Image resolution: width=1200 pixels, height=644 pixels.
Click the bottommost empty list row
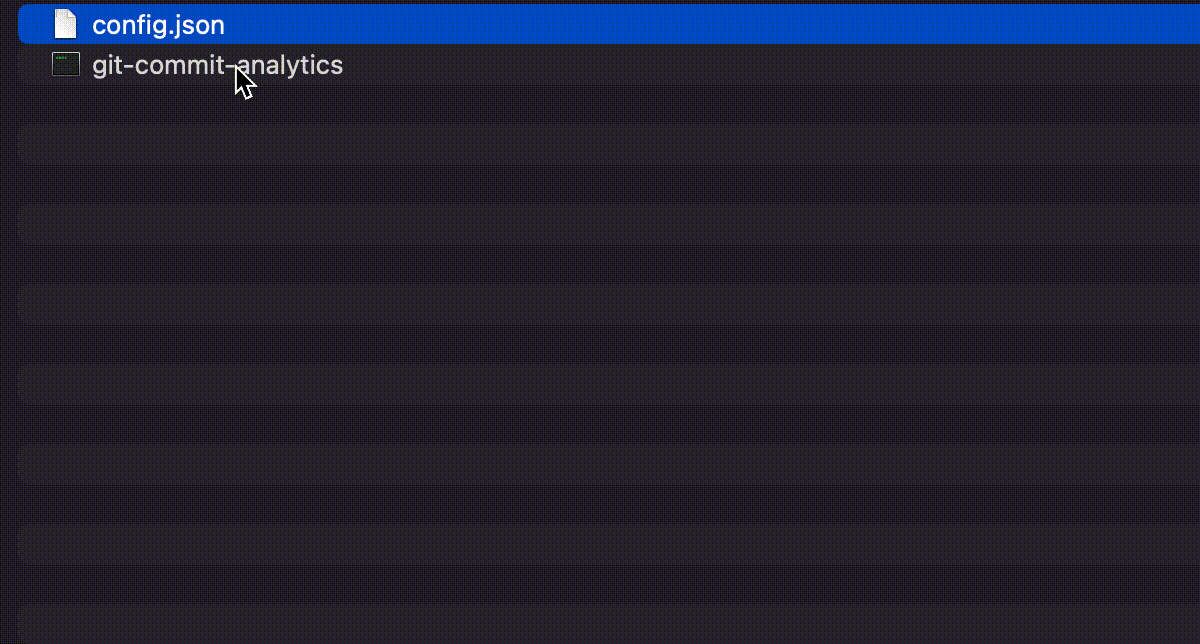pyautogui.click(x=609, y=624)
